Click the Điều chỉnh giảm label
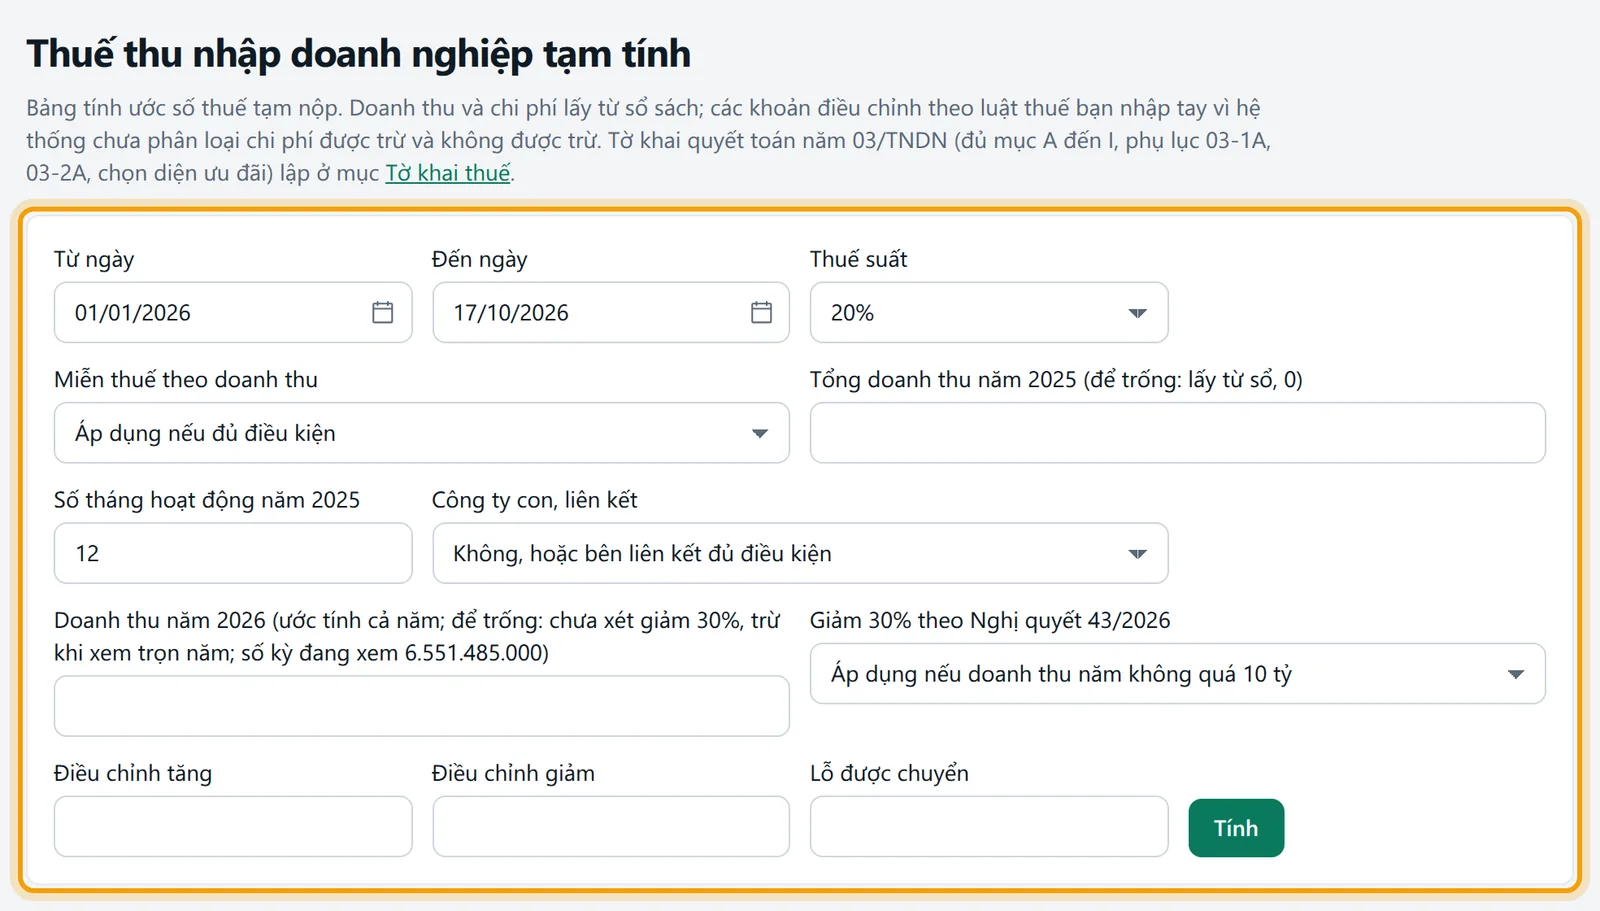The height and width of the screenshot is (911, 1600). (x=513, y=773)
